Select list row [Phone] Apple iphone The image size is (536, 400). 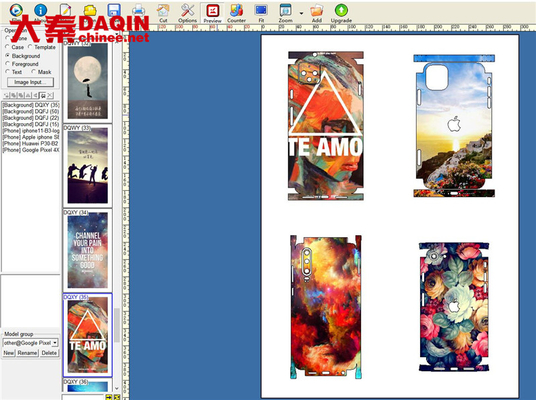31,137
